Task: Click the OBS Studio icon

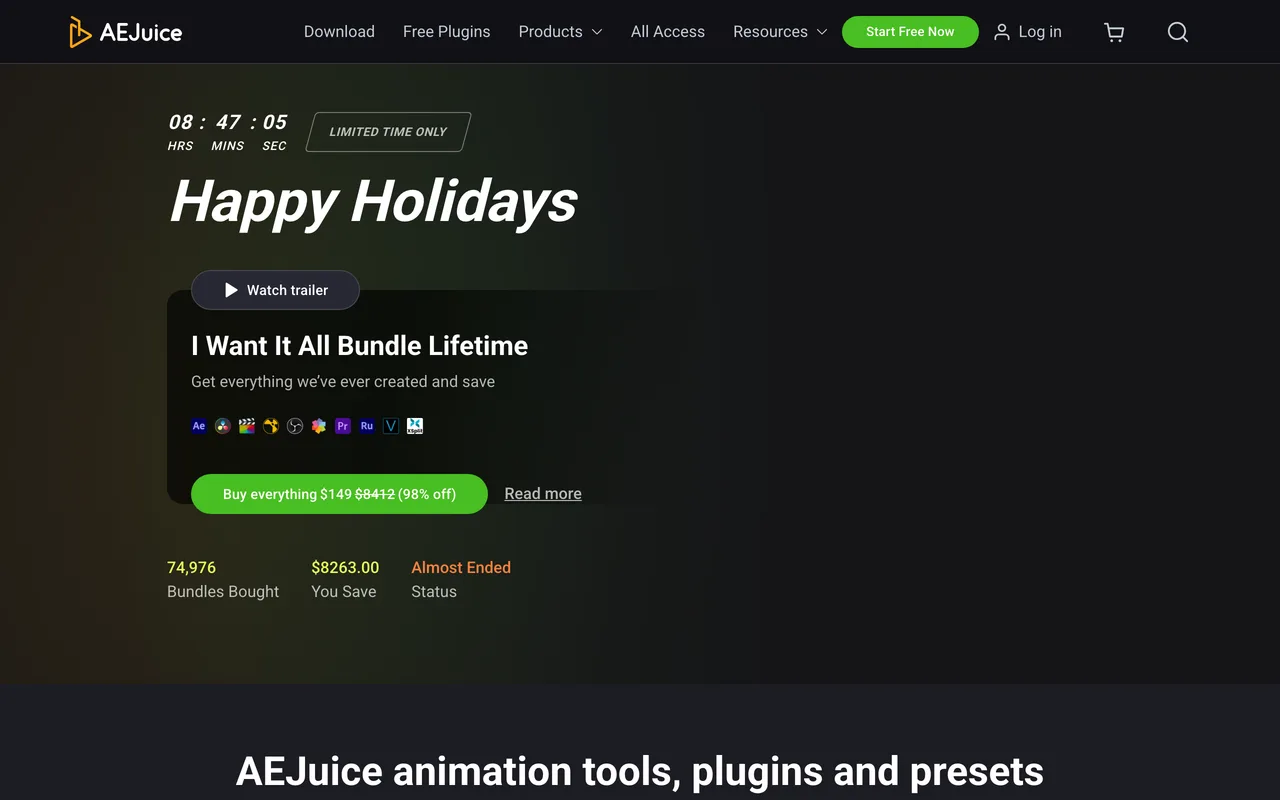Action: point(295,426)
